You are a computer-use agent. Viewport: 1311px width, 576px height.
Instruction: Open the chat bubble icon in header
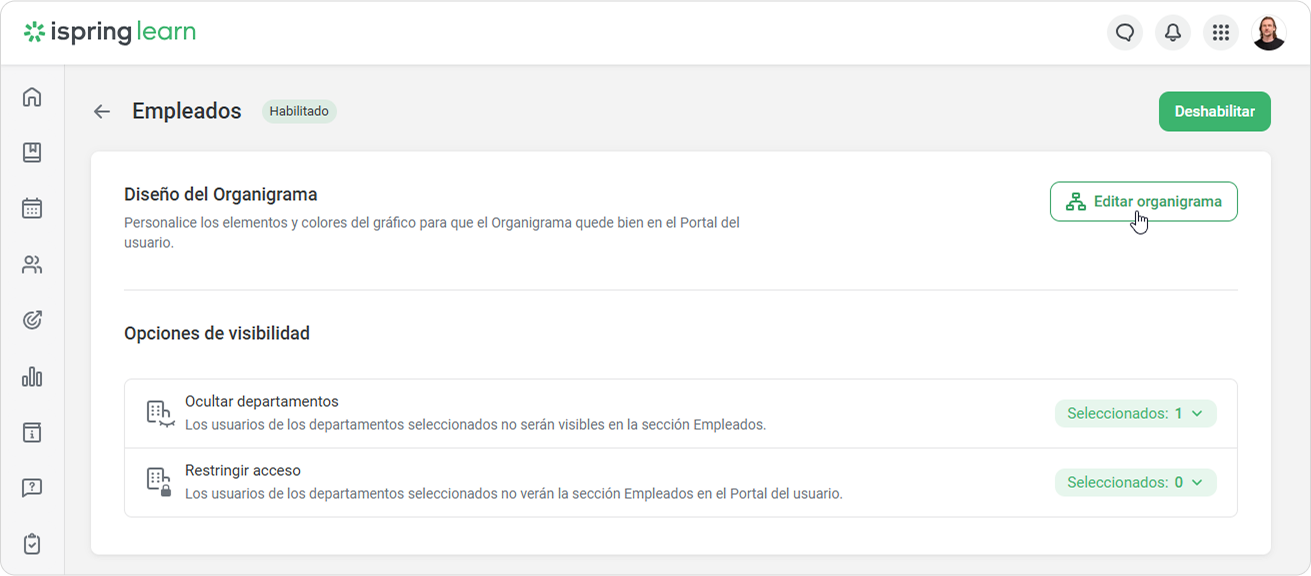click(x=1125, y=33)
